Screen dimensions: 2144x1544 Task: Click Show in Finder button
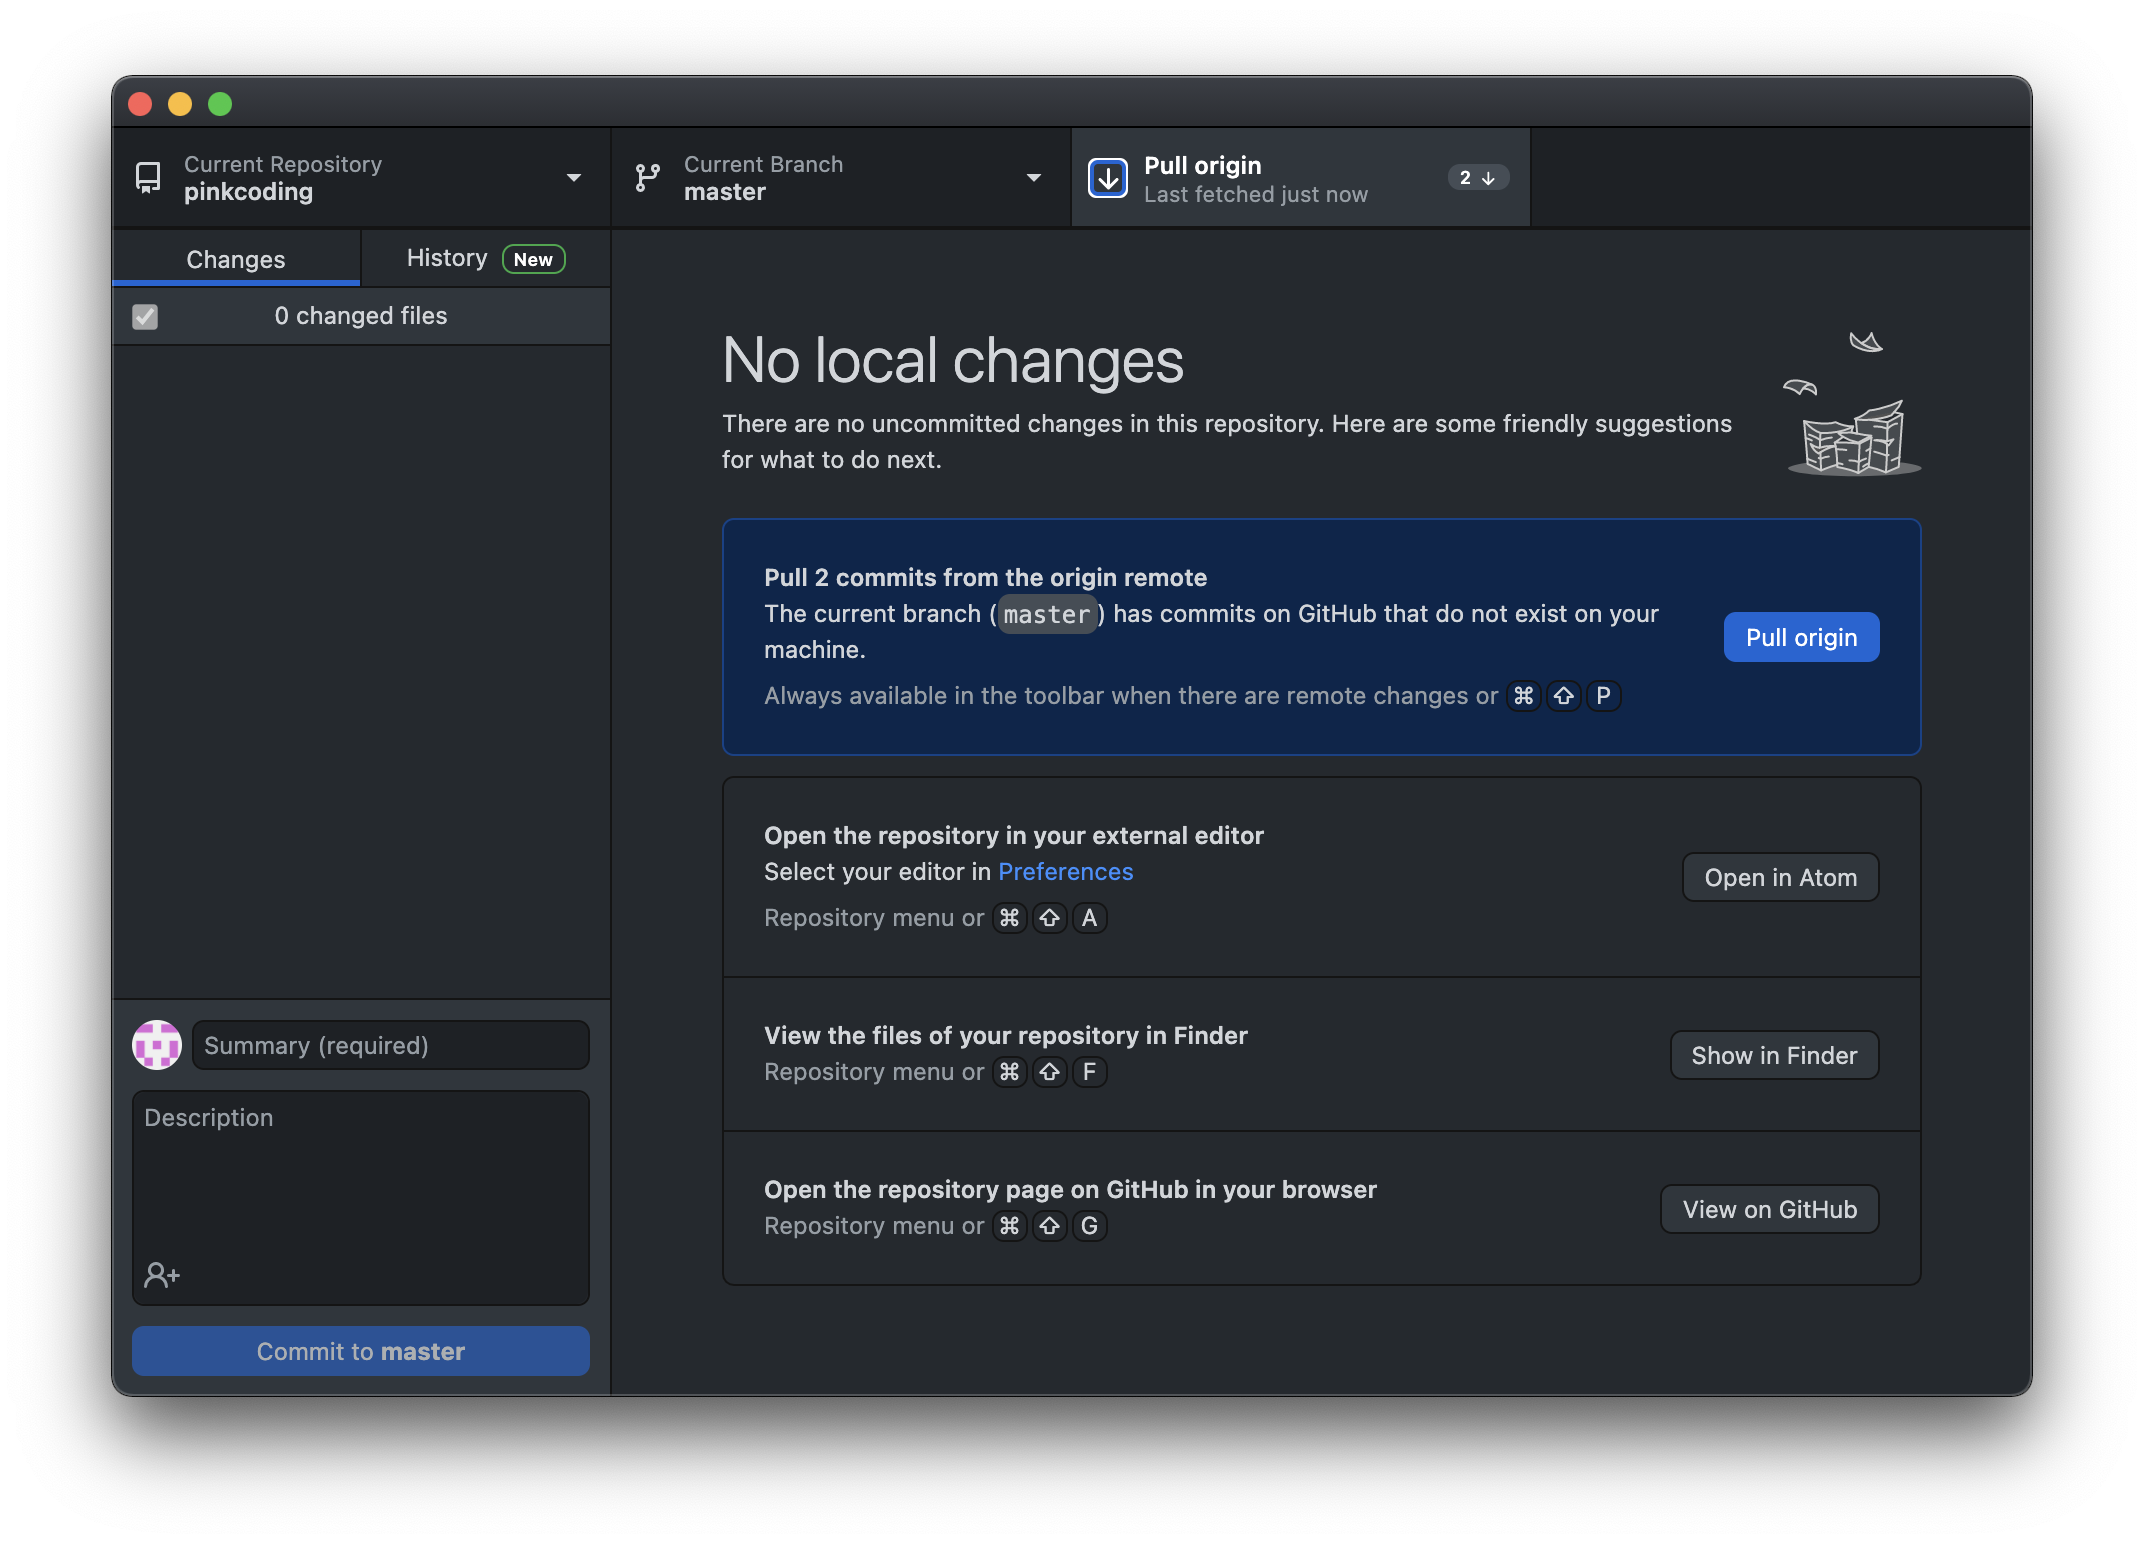(1774, 1055)
